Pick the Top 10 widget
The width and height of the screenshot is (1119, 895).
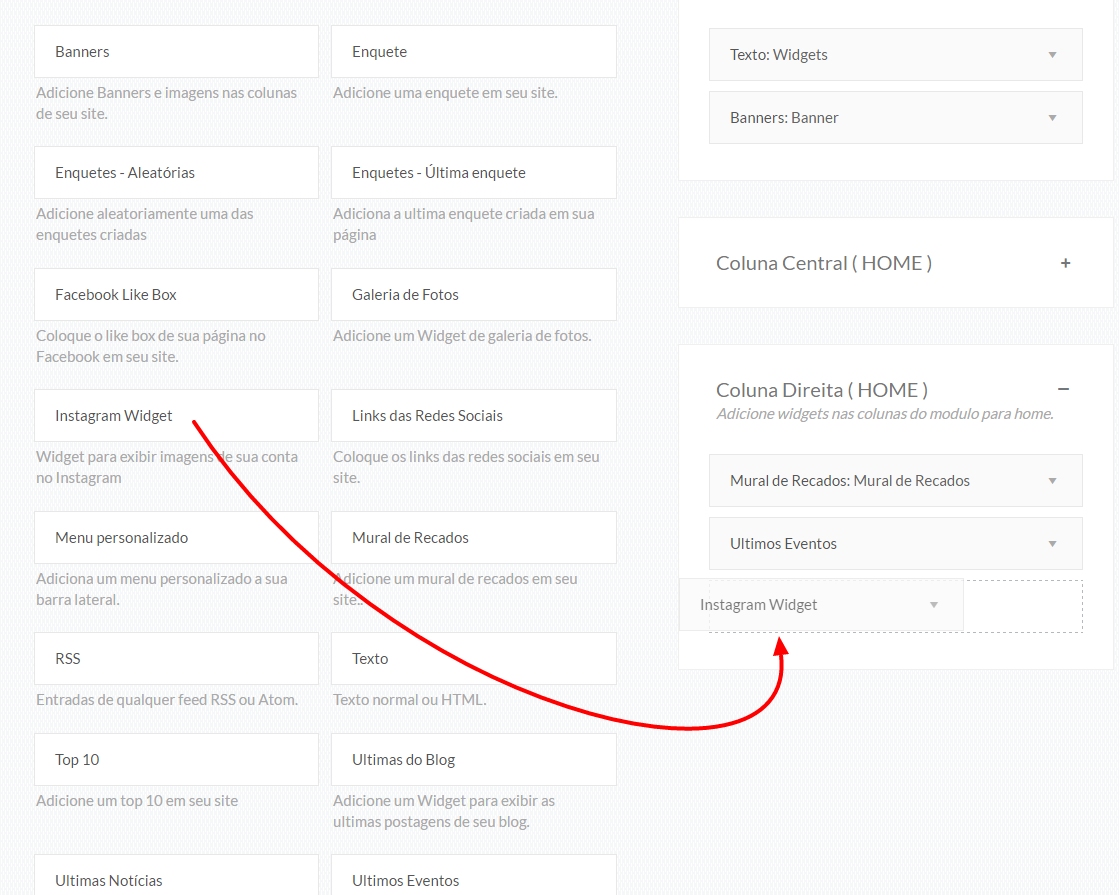(176, 760)
